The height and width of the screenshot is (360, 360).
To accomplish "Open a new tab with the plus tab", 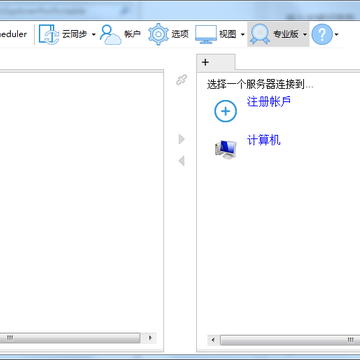I will coord(216,62).
